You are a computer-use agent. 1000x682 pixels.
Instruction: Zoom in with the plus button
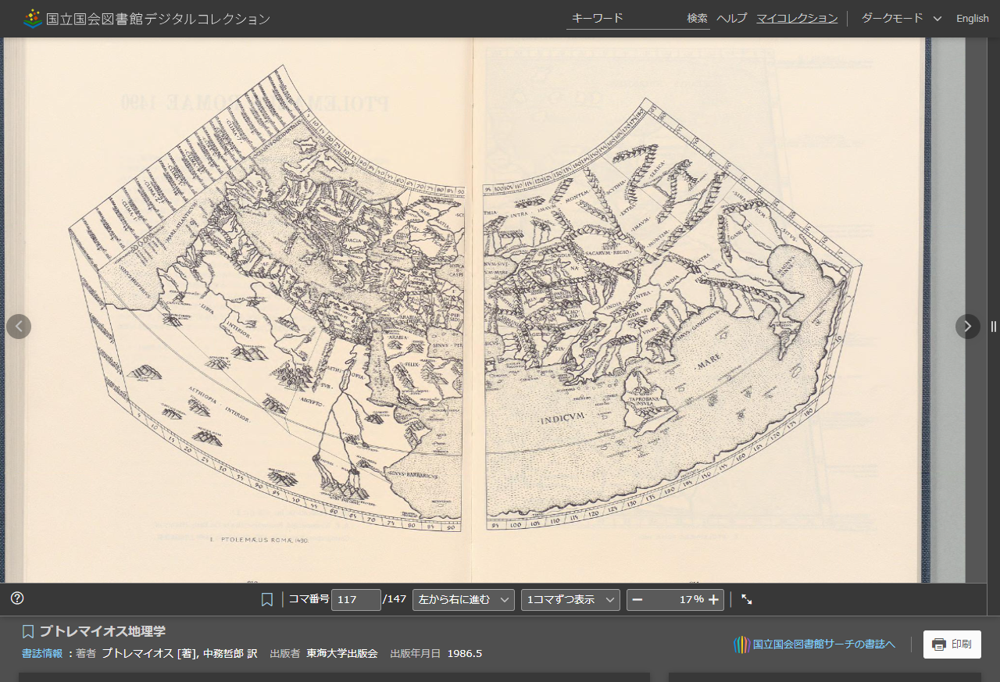(713, 600)
